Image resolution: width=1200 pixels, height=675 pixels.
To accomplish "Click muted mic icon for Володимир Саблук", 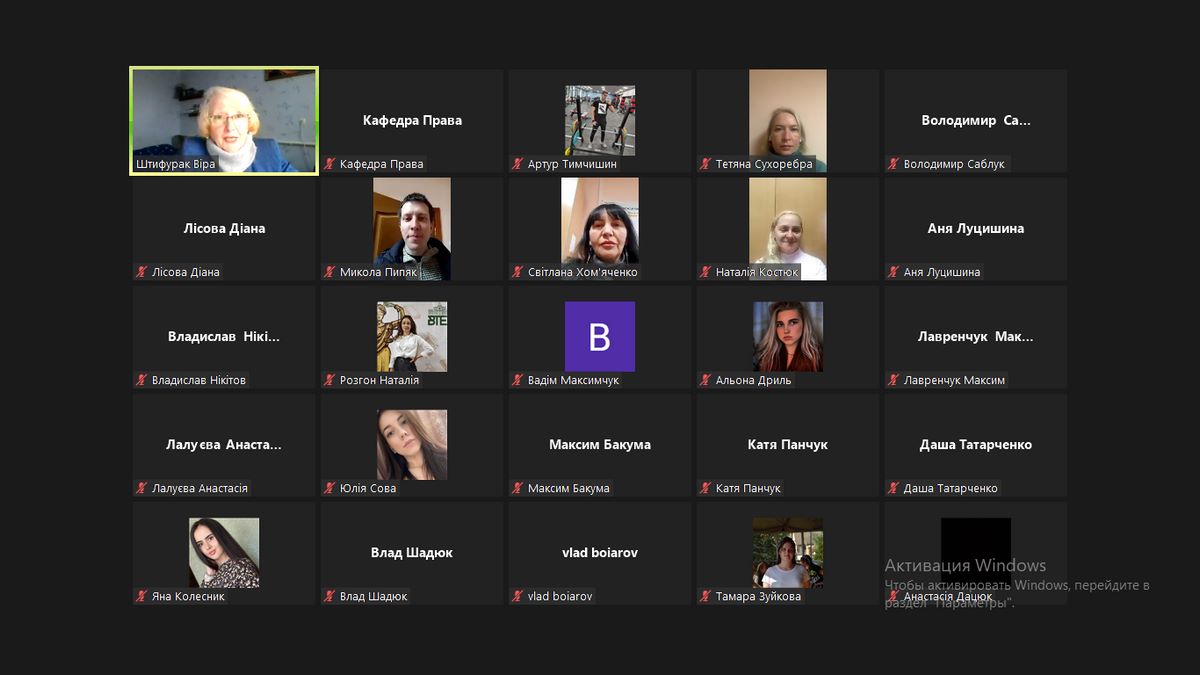I will click(x=894, y=164).
